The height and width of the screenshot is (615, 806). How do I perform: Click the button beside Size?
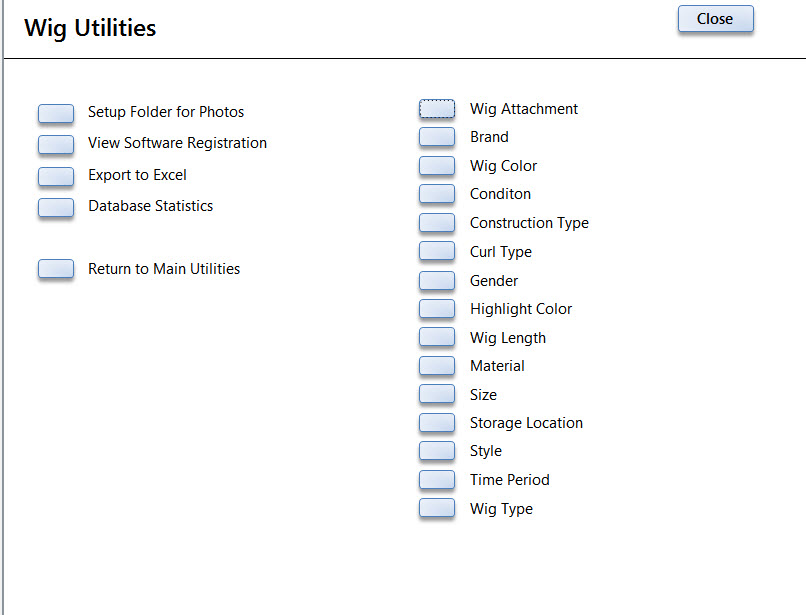coord(437,394)
